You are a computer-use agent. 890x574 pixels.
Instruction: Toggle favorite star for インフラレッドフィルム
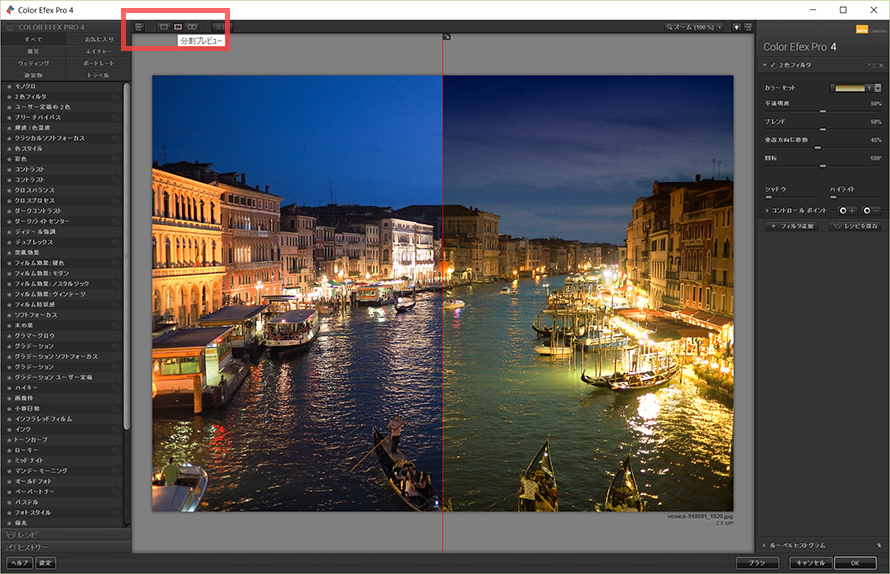[x=9, y=418]
